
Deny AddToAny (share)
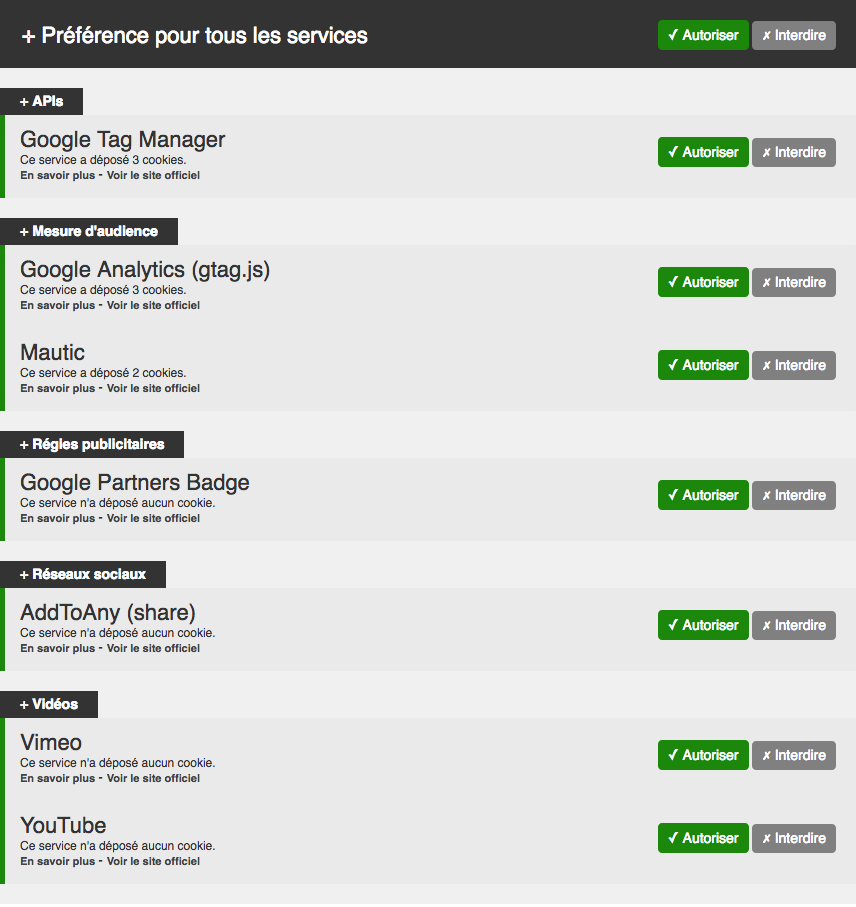click(794, 625)
